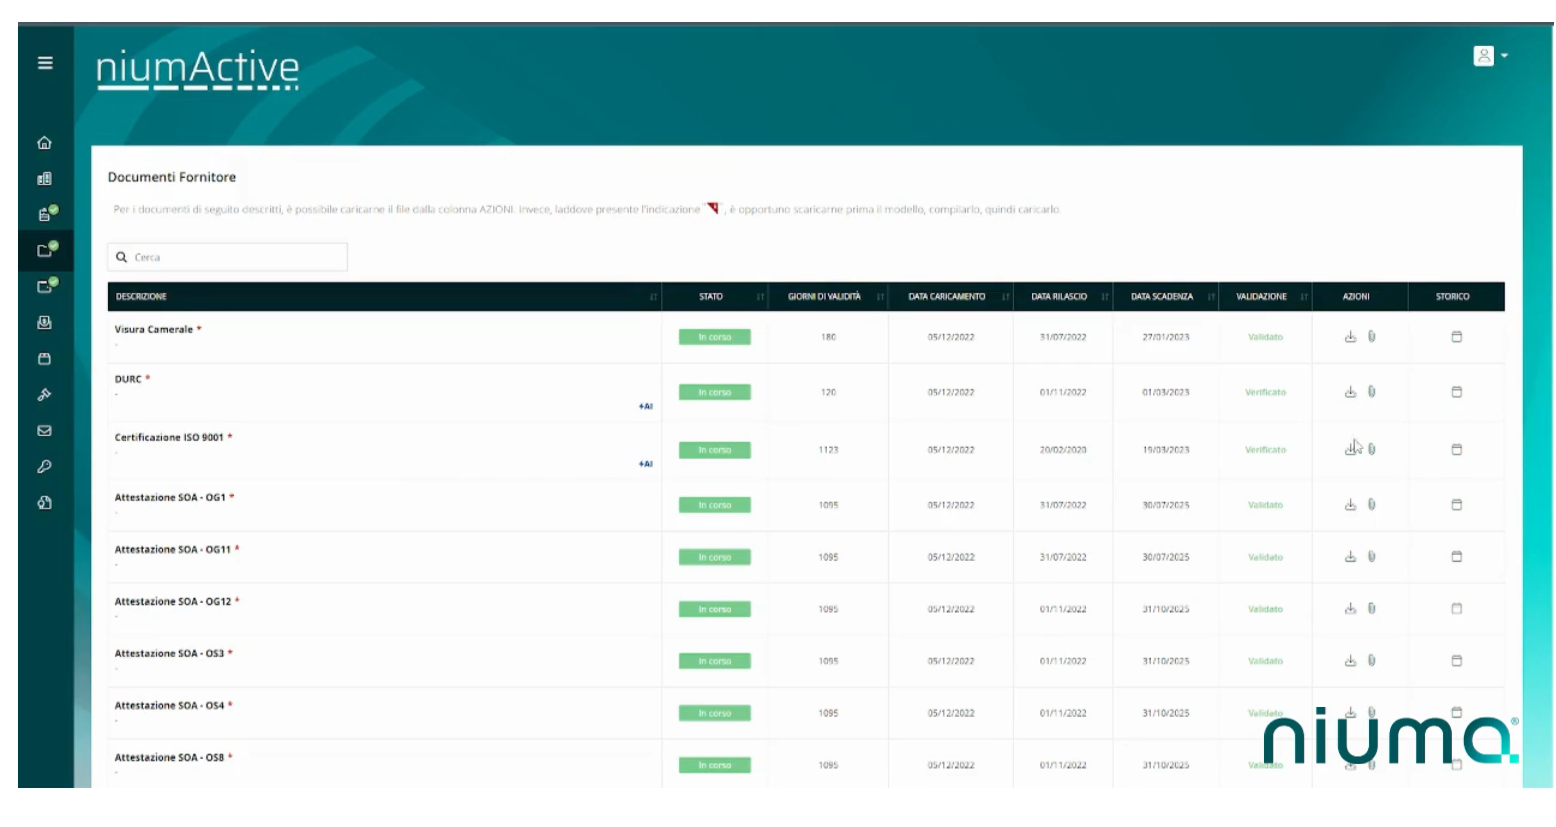Attach a file to Attestazione SOA - OG12

[x=1371, y=609]
